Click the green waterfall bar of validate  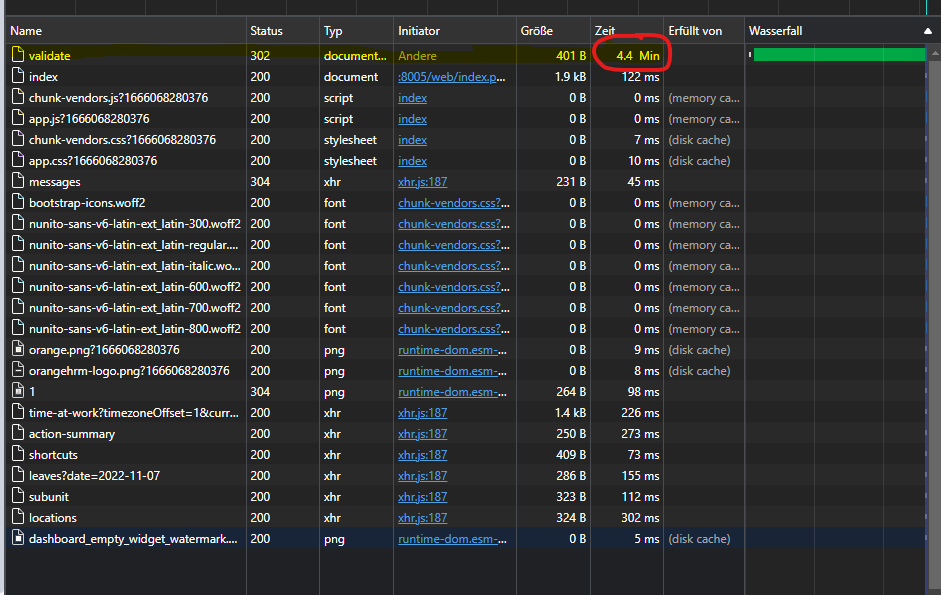point(842,55)
